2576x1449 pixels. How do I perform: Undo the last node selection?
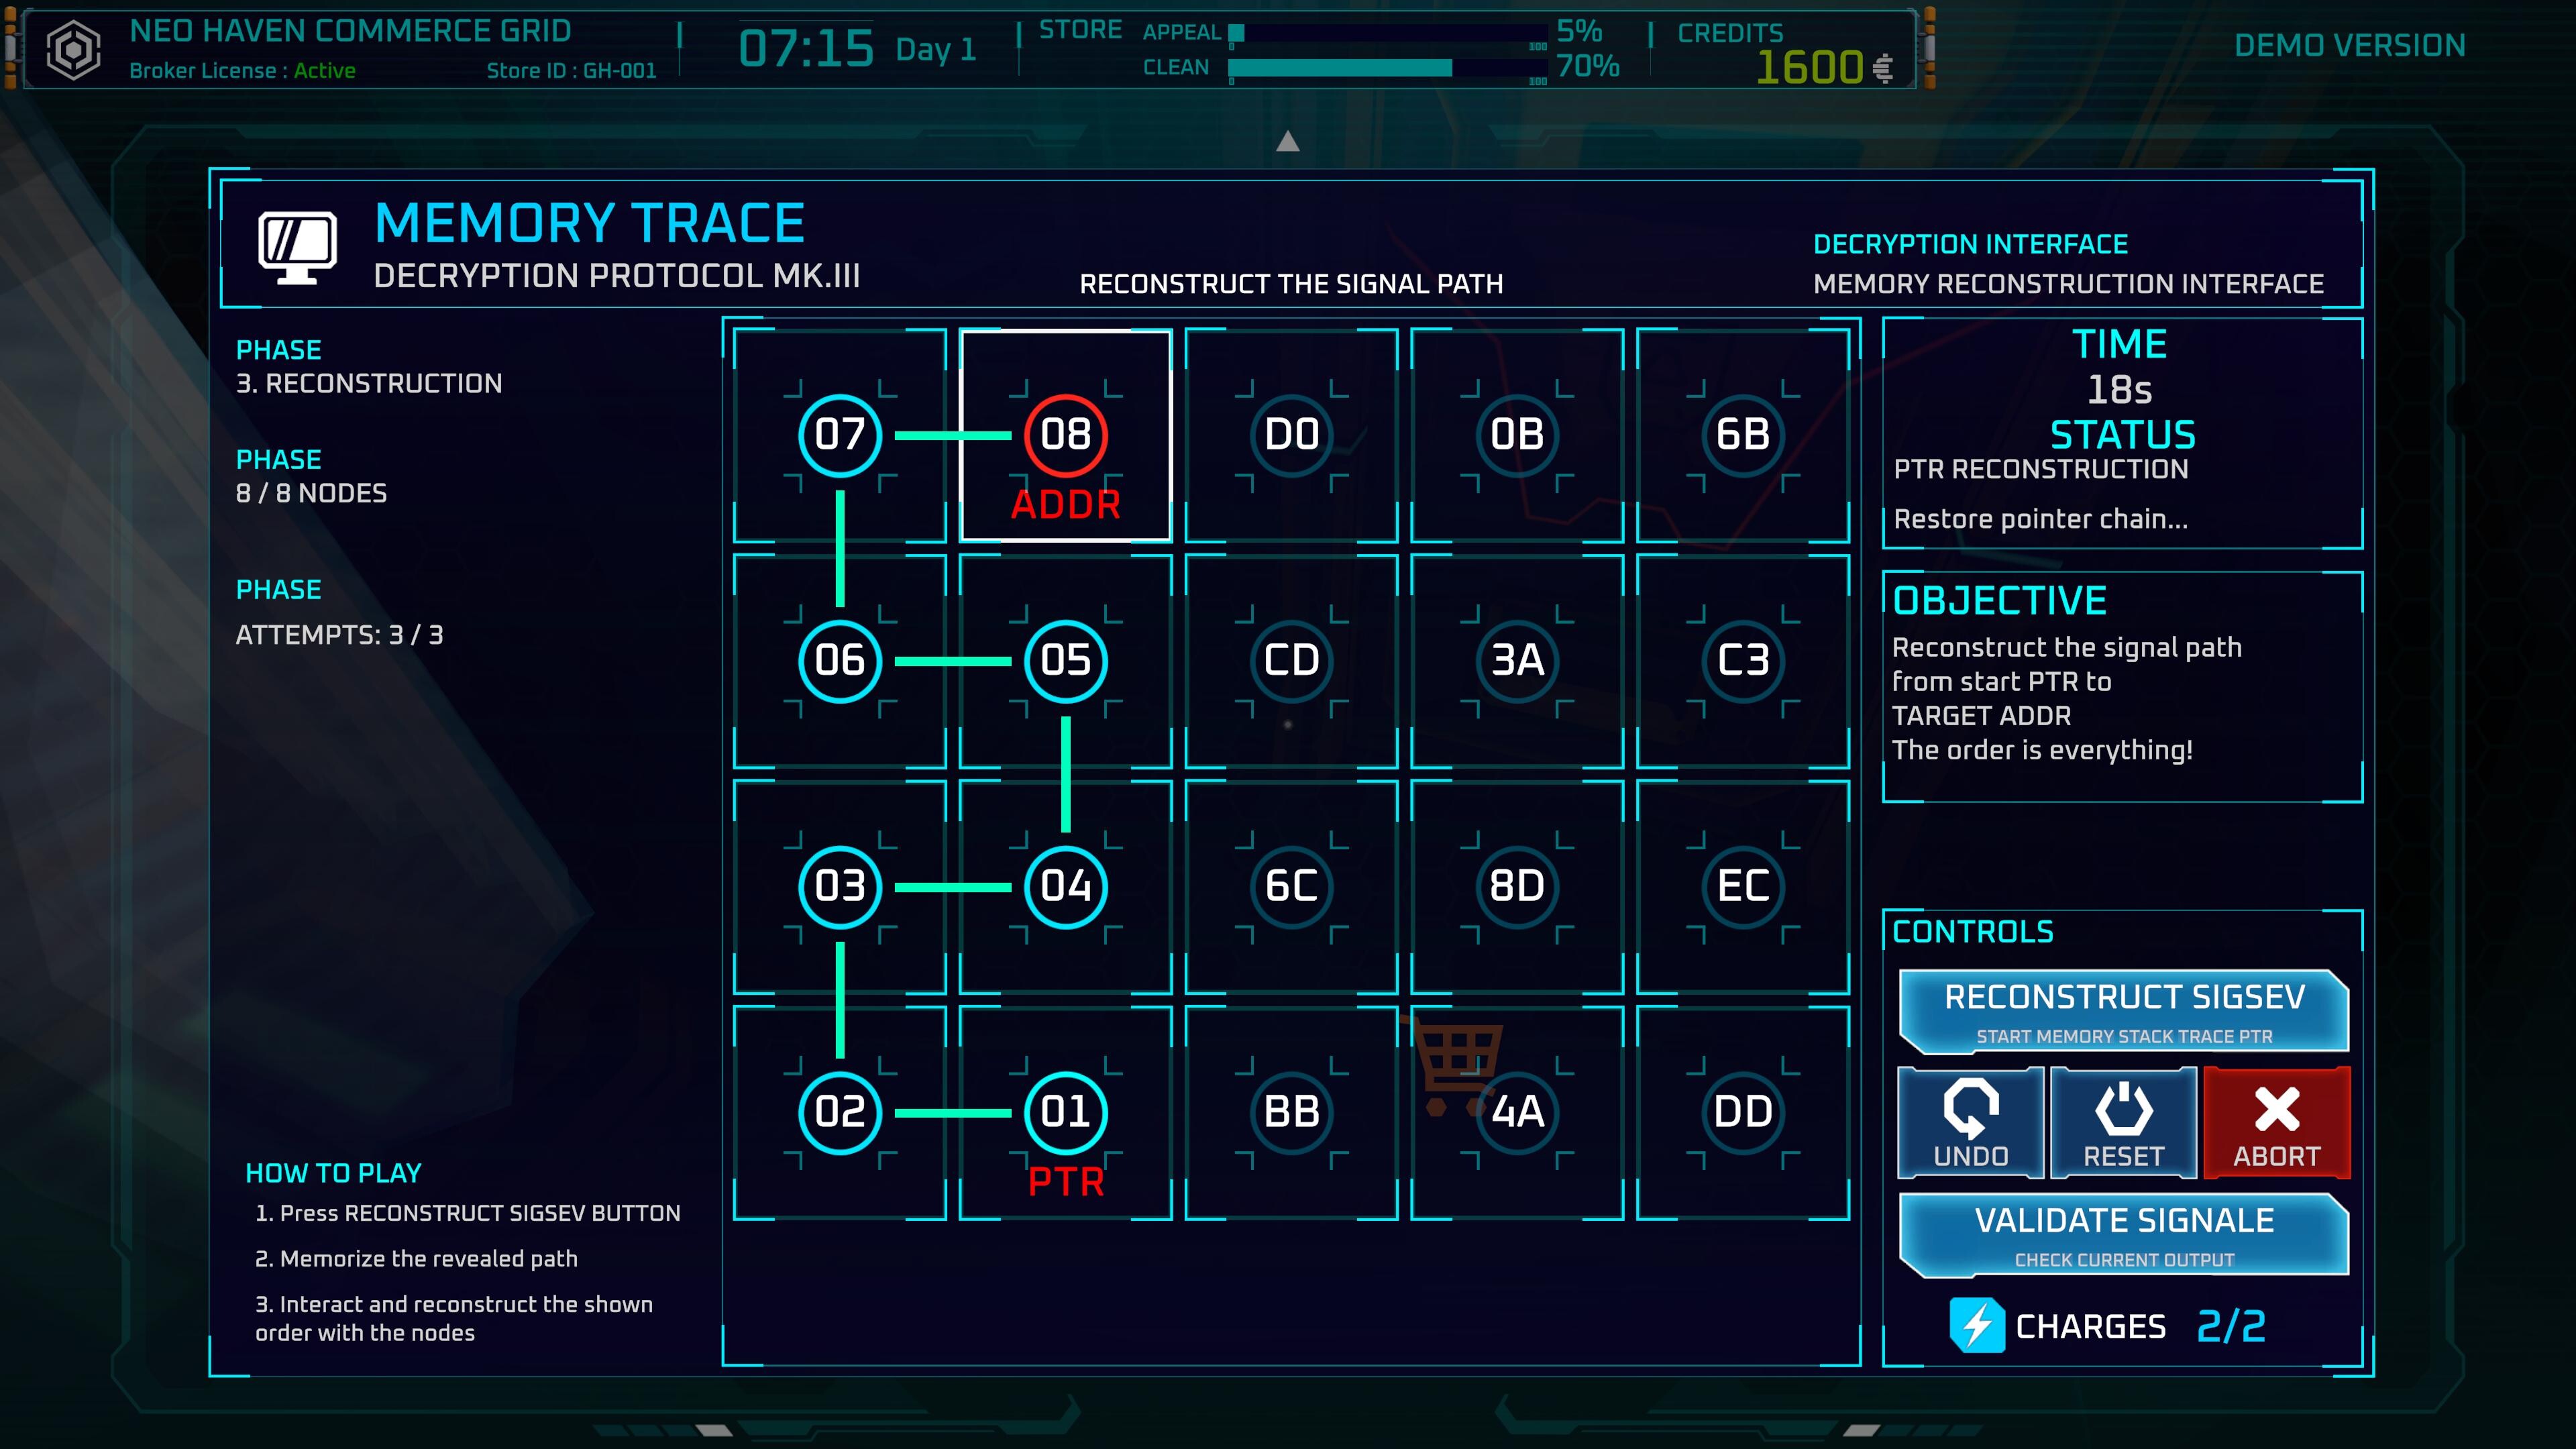point(1971,1123)
